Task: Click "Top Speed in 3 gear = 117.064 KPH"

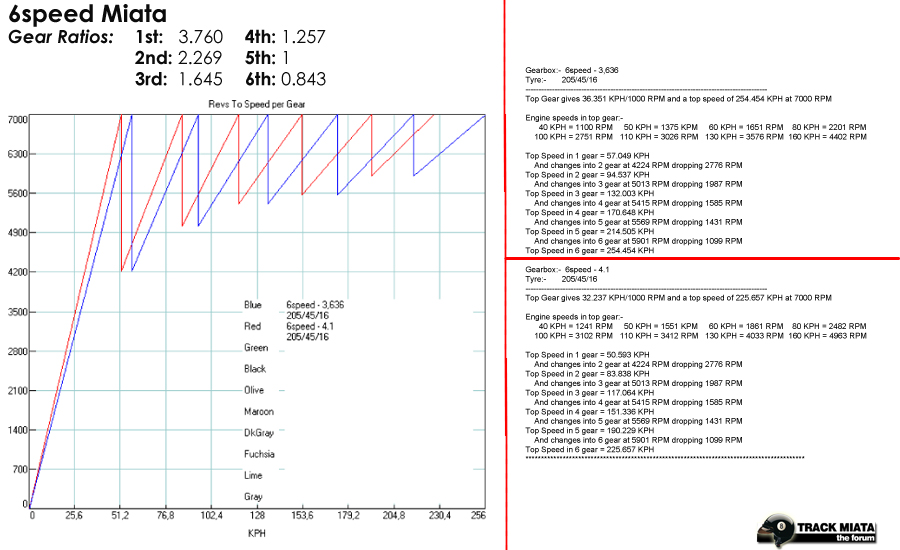Action: pos(589,393)
